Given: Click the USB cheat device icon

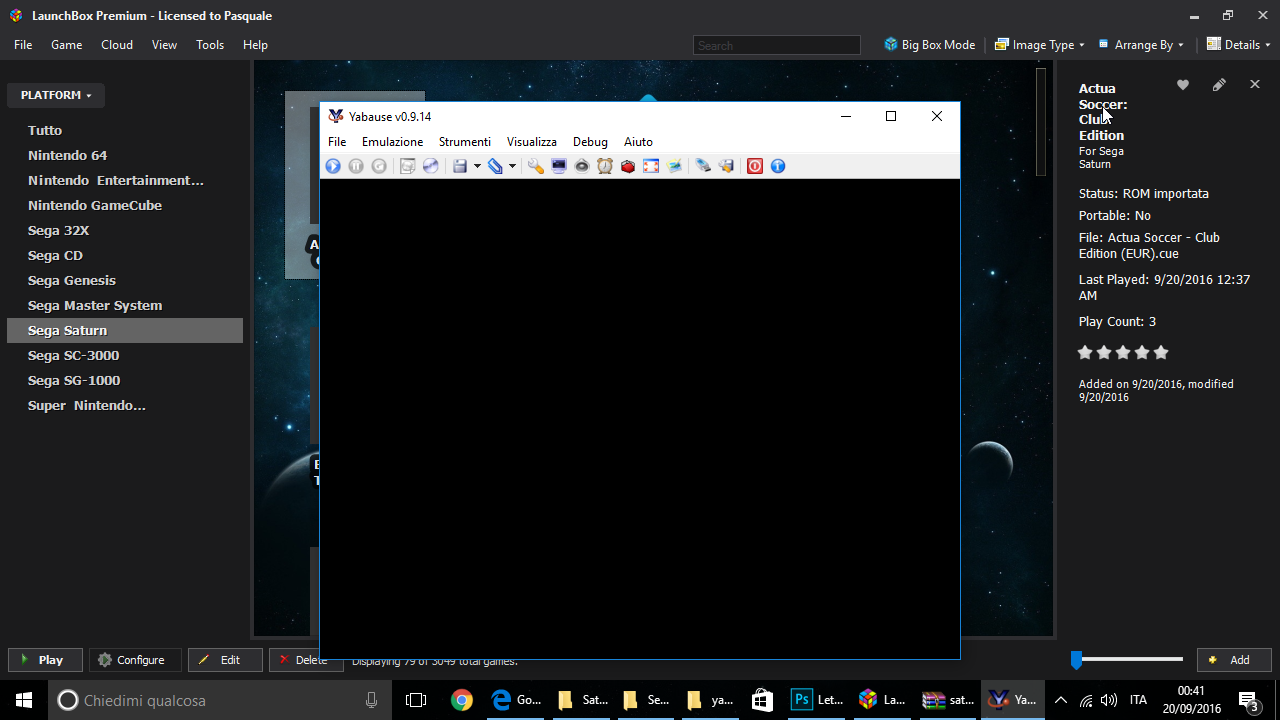Looking at the screenshot, I should (x=703, y=166).
